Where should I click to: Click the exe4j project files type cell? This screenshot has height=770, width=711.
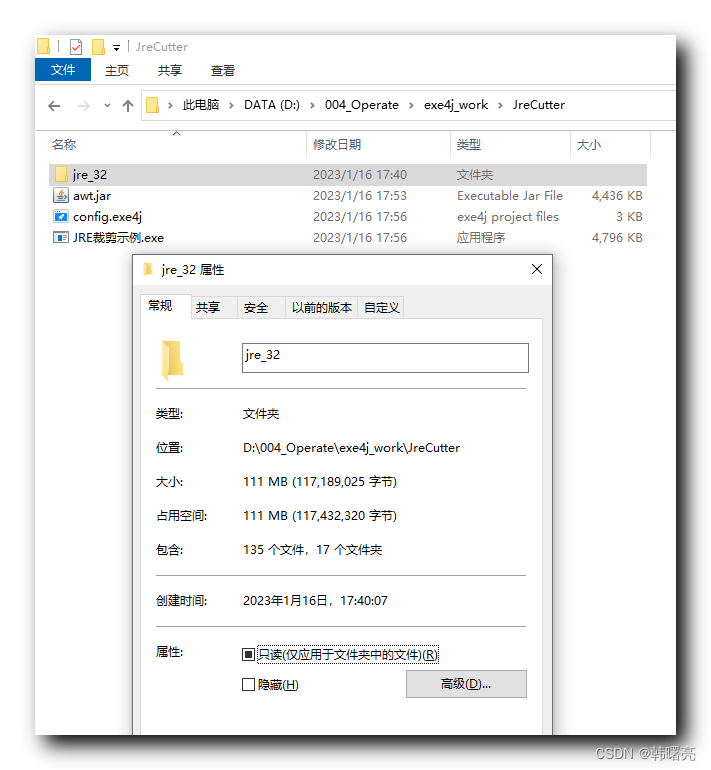click(508, 217)
